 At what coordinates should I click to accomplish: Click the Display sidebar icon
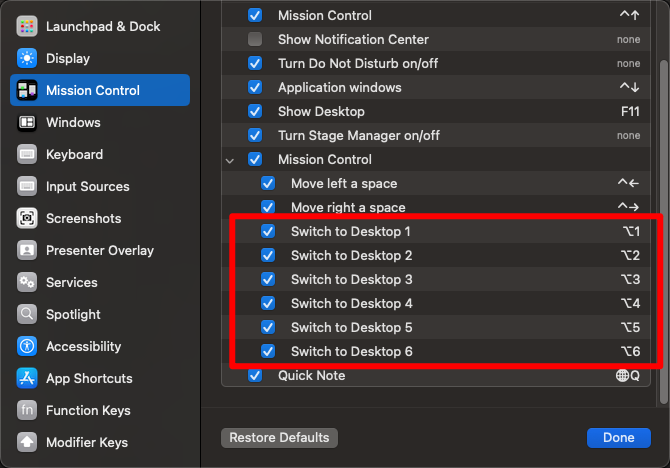pos(27,58)
